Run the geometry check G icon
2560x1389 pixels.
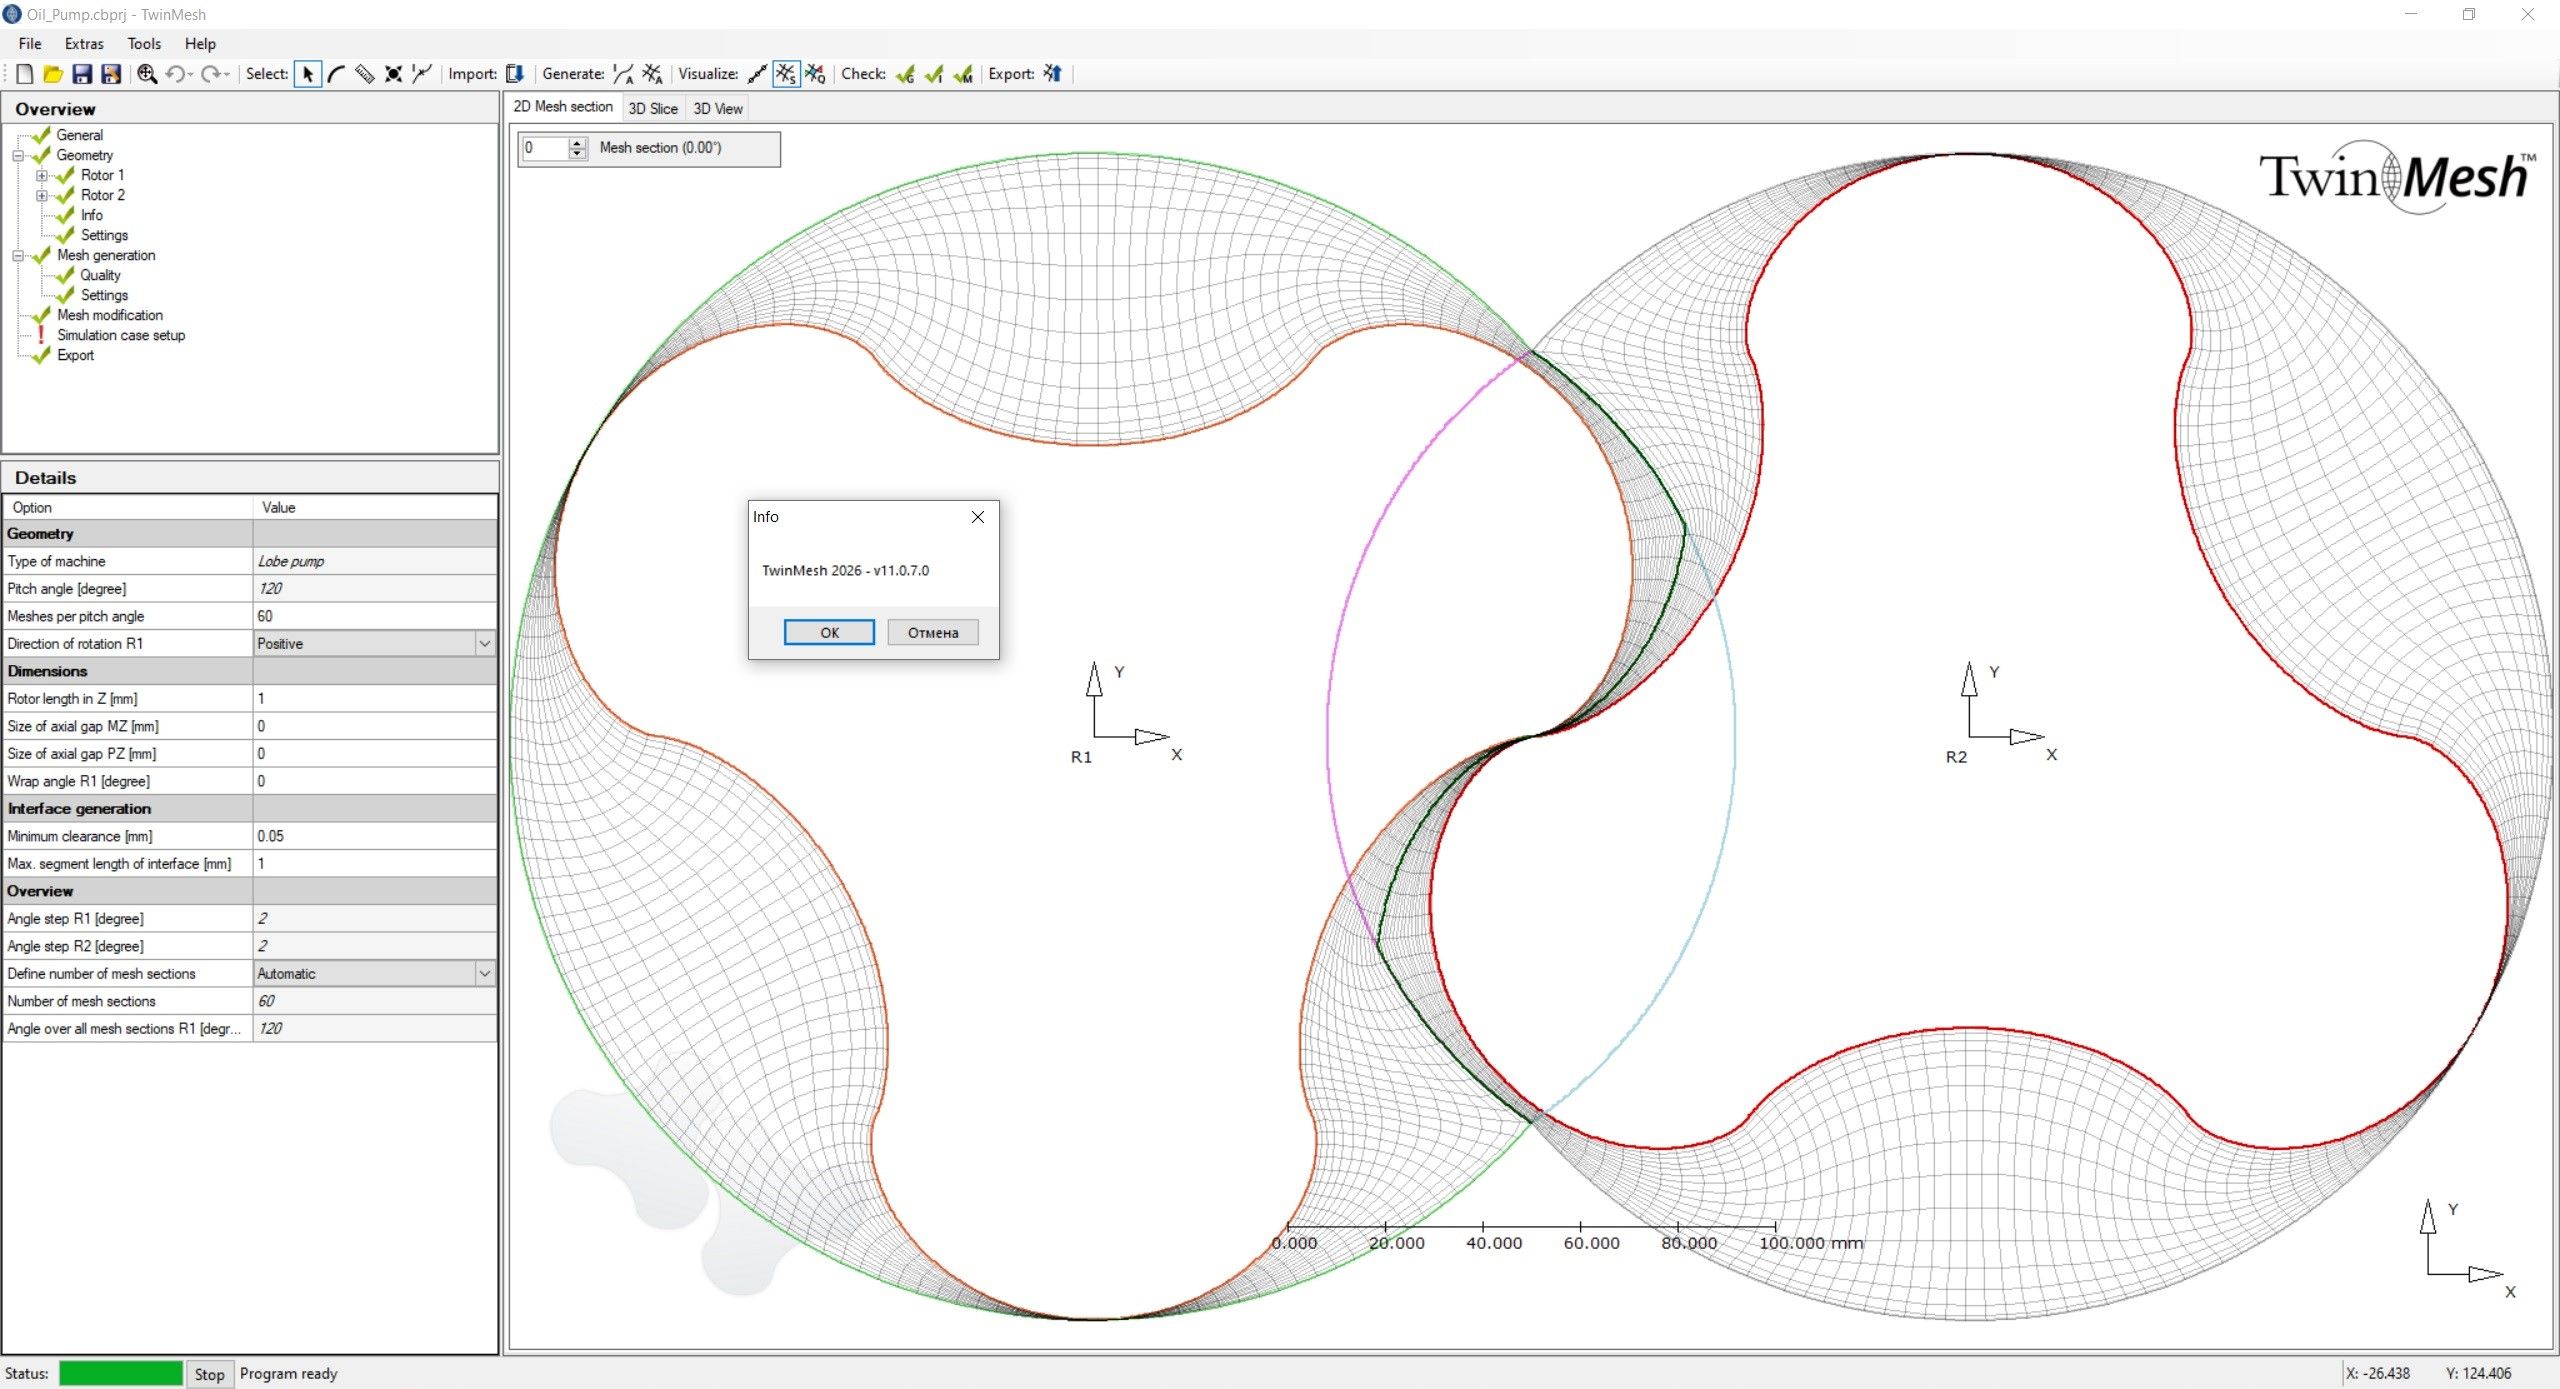pyautogui.click(x=905, y=74)
